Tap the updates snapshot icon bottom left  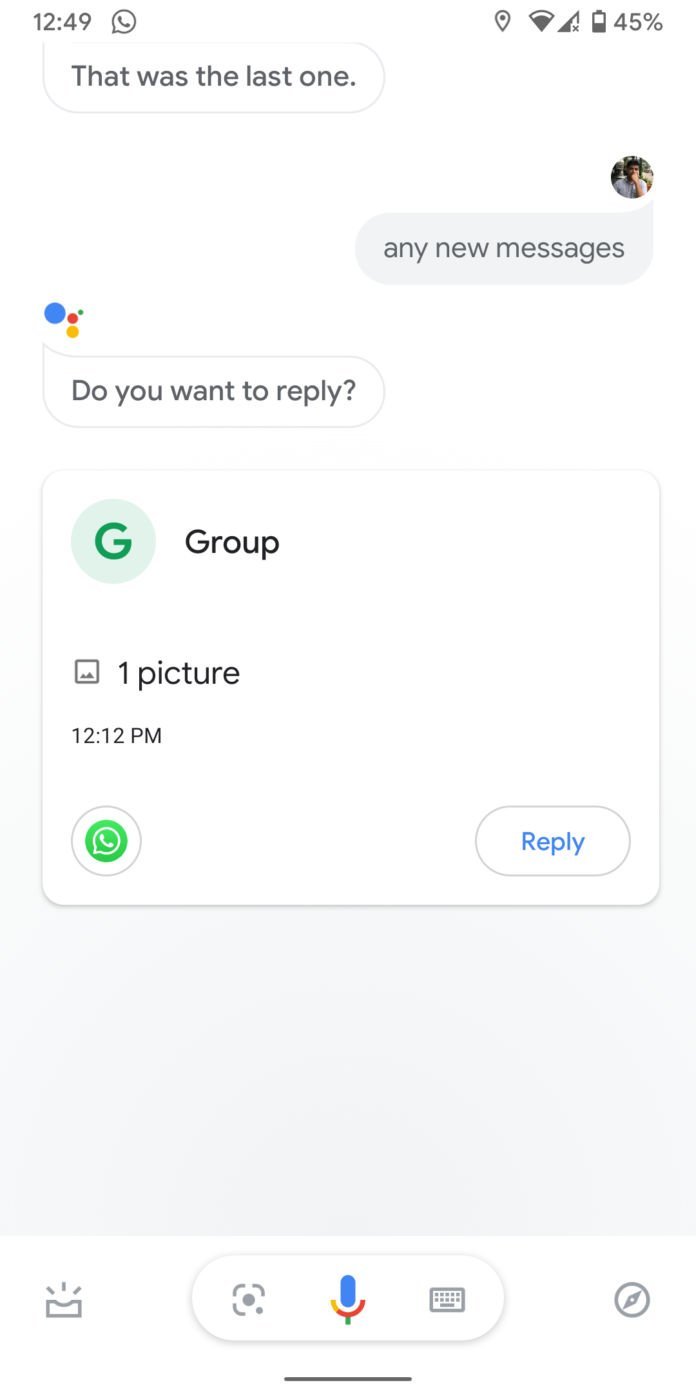click(x=64, y=1299)
